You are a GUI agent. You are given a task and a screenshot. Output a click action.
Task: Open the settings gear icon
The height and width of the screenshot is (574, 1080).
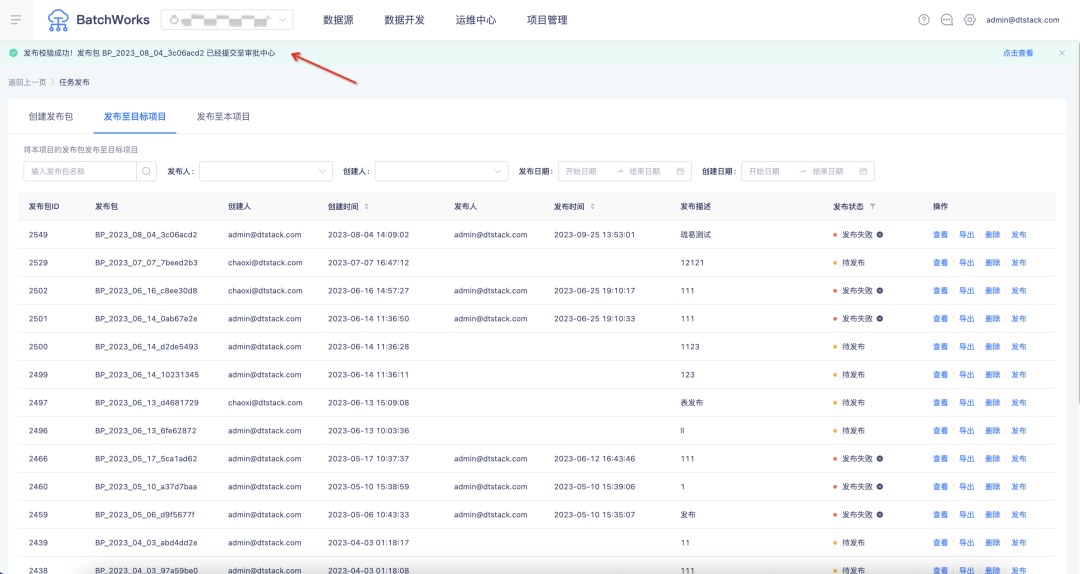click(x=969, y=20)
